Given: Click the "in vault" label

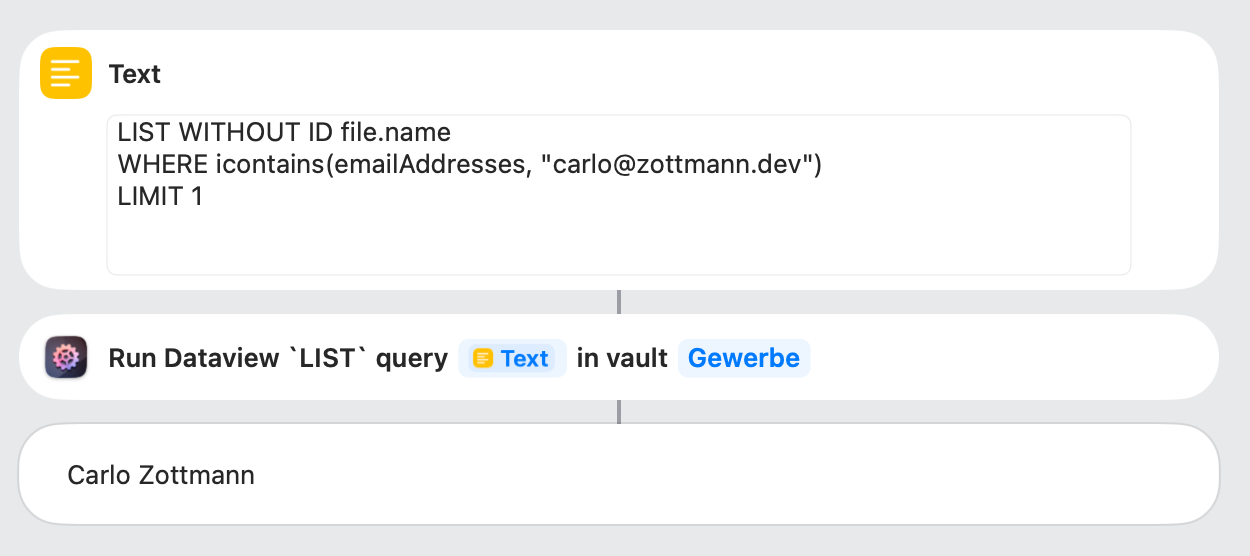Looking at the screenshot, I should pos(622,358).
